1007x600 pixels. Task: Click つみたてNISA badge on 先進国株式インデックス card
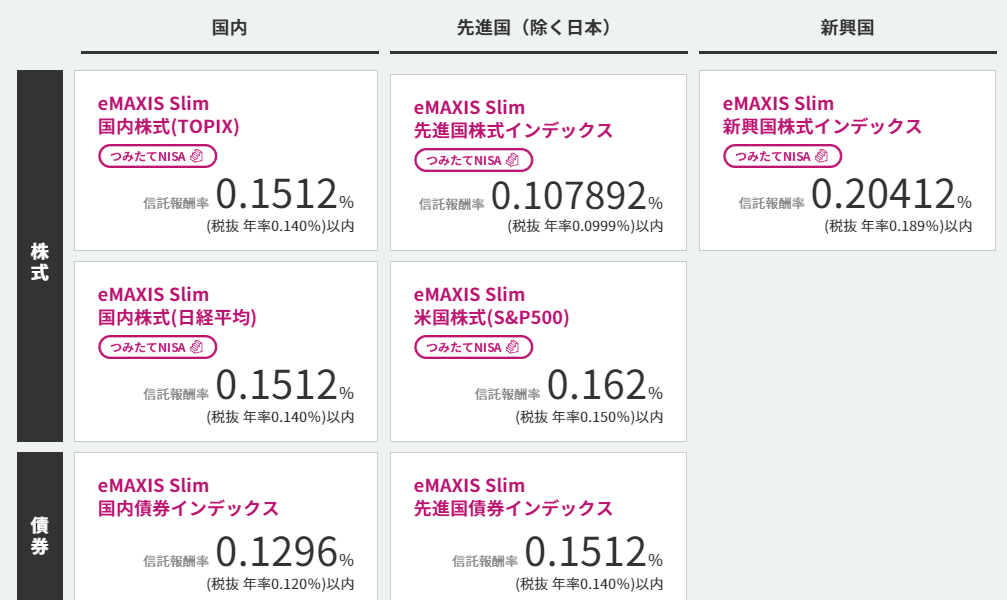coord(473,160)
